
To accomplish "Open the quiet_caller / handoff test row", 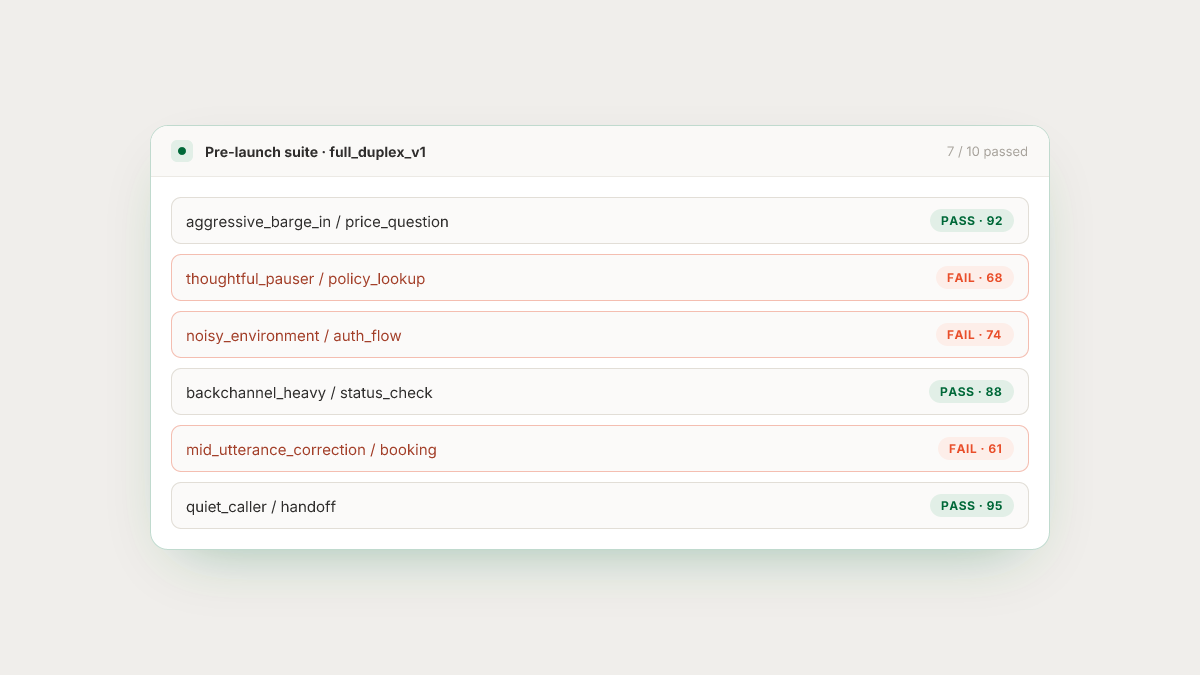I will point(600,506).
